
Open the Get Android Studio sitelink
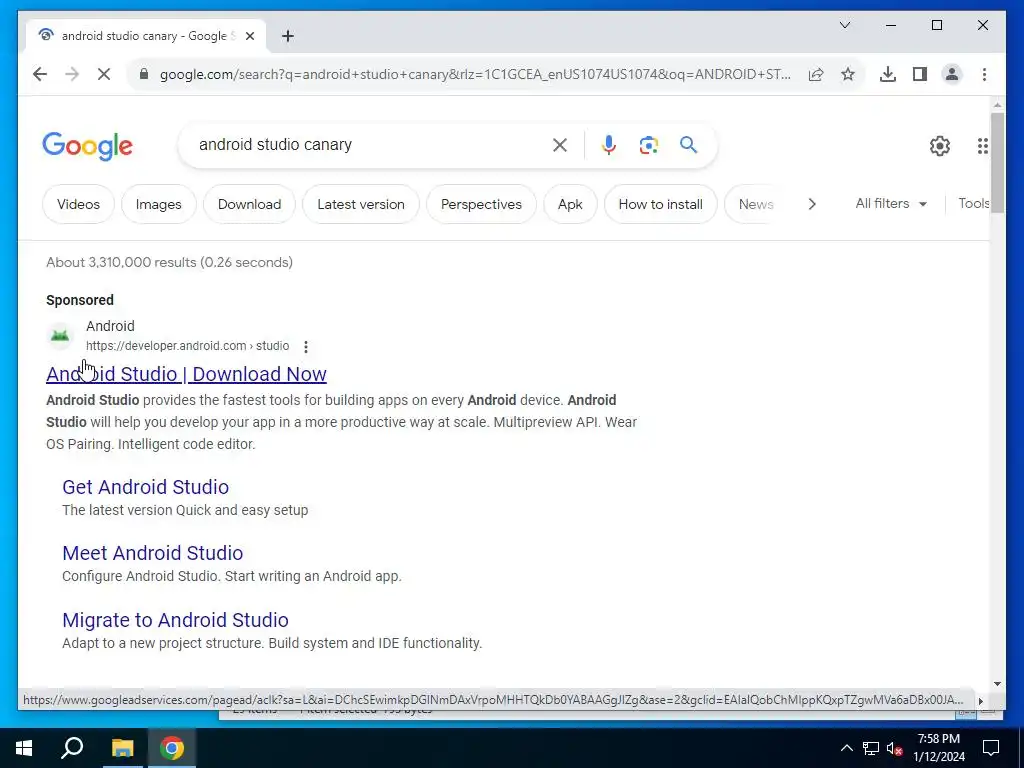[x=146, y=487]
